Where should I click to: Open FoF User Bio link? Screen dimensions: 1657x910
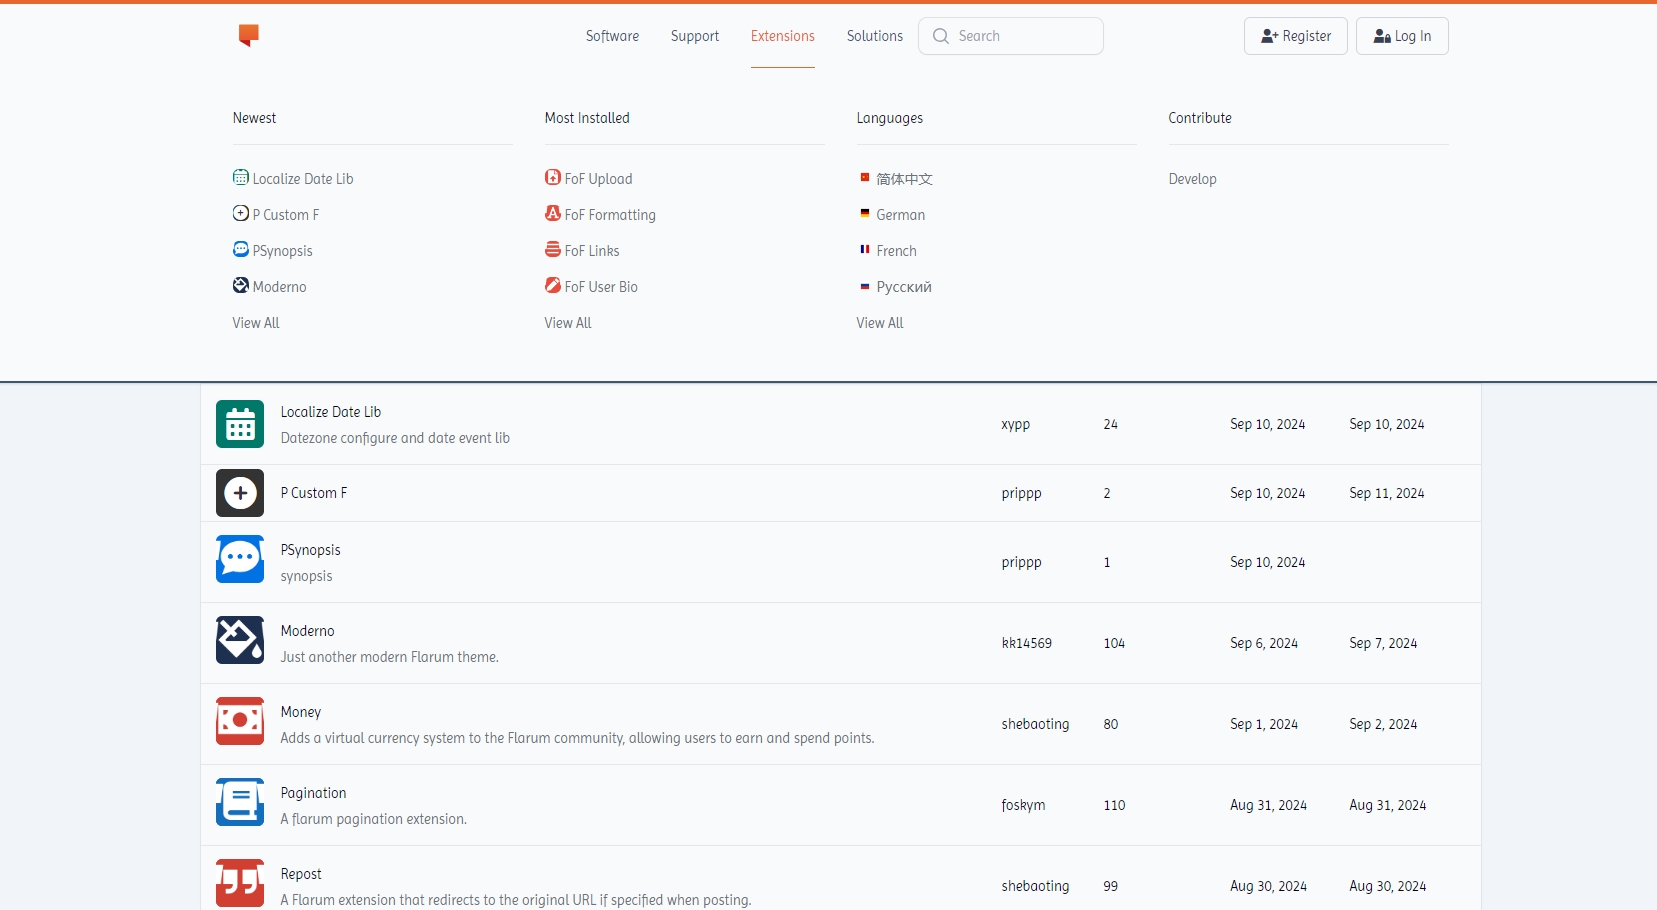coord(601,287)
